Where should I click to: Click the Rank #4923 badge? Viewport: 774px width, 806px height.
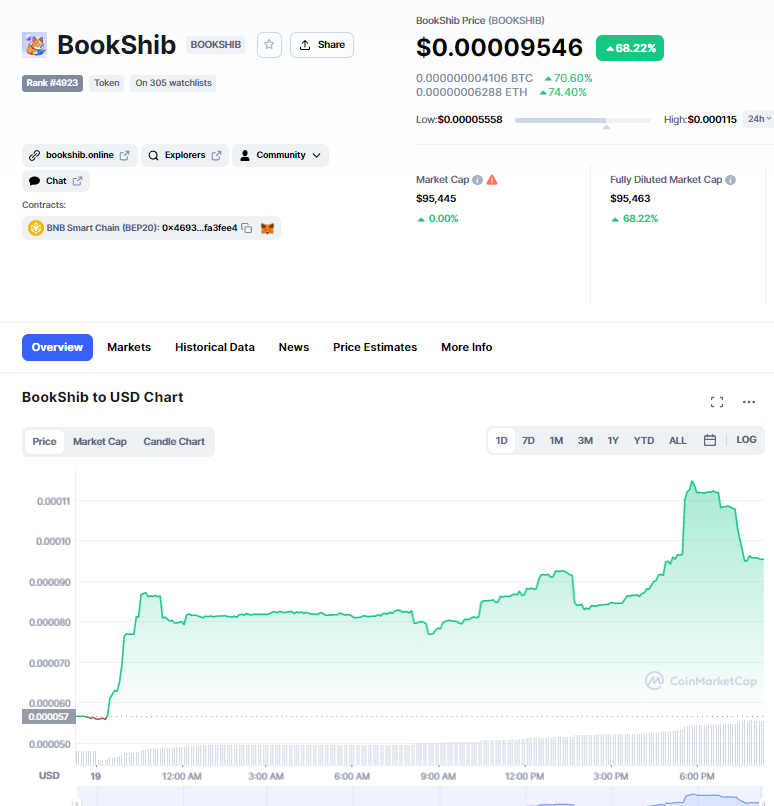52,83
